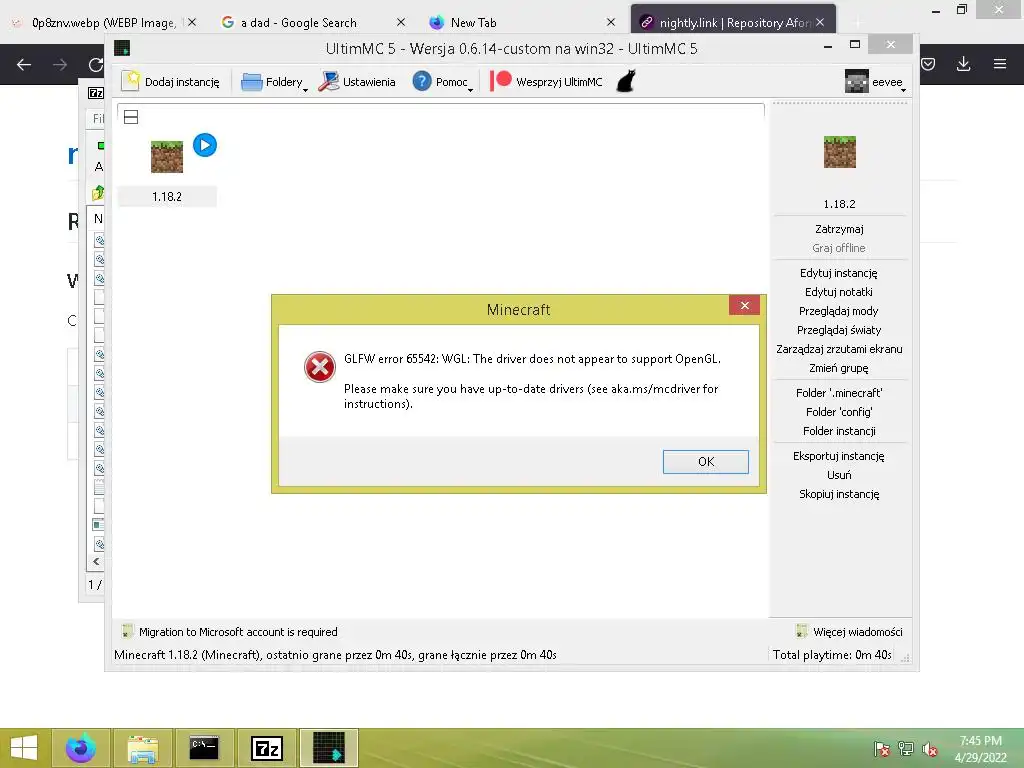Click the red error icon in the dialog
1024x768 pixels.
pos(320,367)
